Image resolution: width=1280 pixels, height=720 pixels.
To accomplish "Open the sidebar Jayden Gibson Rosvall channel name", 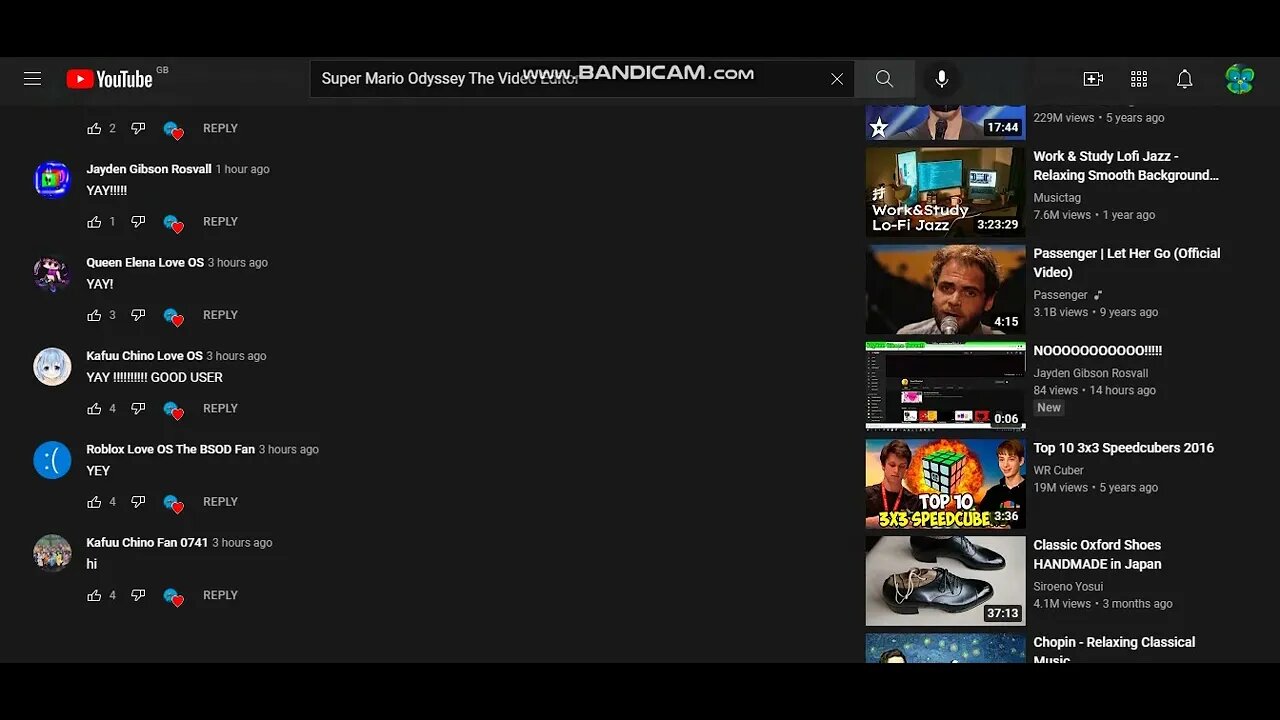I will (1091, 373).
